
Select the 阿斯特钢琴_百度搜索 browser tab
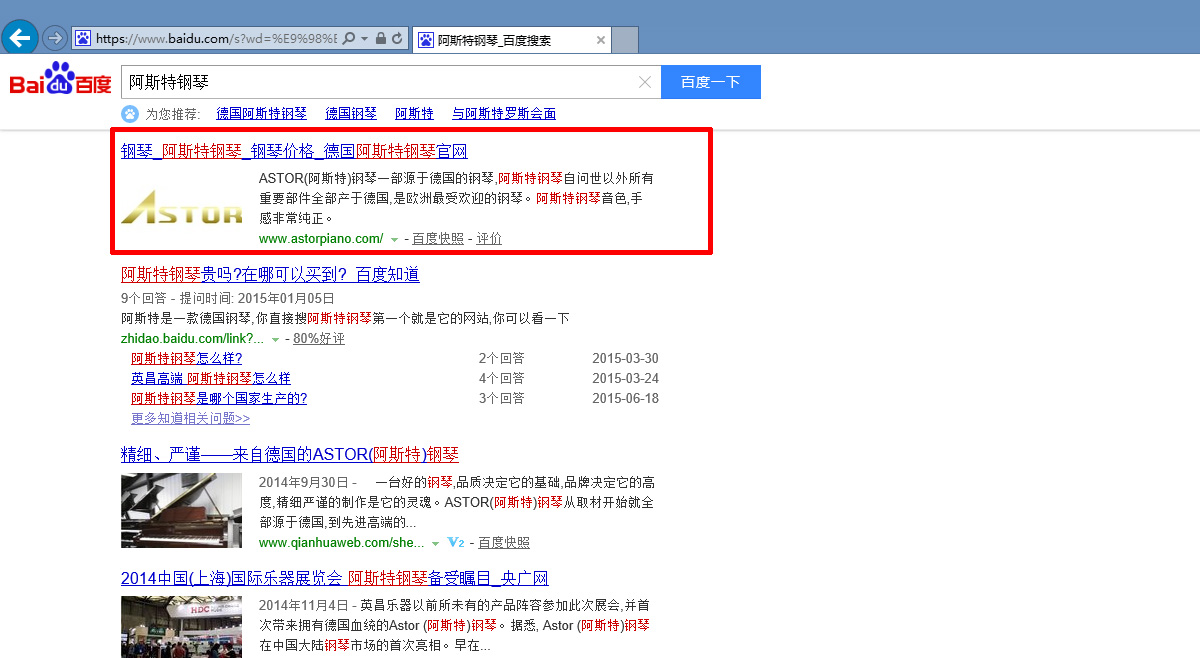pyautogui.click(x=512, y=40)
